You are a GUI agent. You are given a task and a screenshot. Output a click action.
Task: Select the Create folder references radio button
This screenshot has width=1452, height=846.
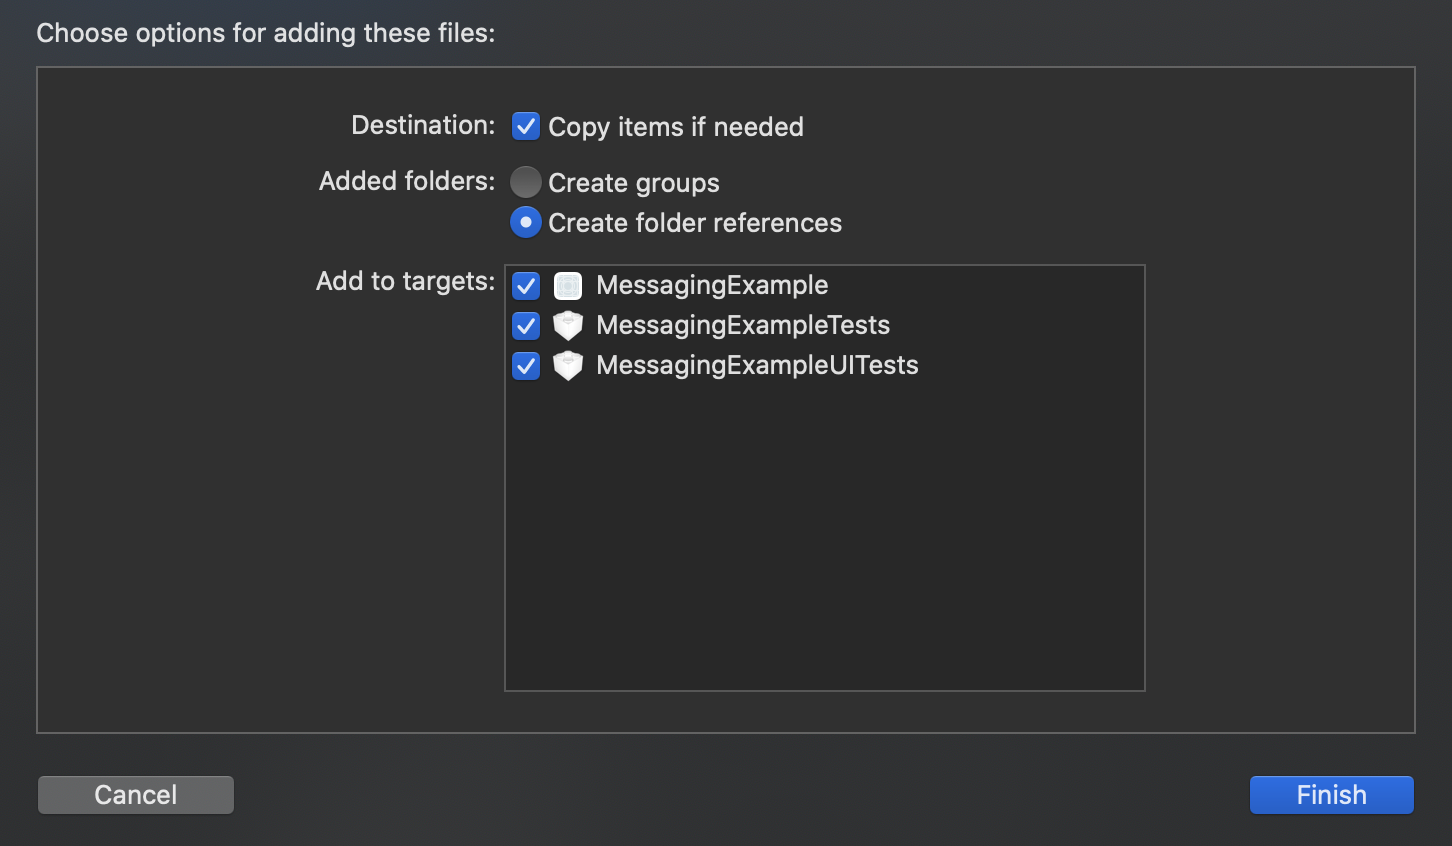pos(526,222)
